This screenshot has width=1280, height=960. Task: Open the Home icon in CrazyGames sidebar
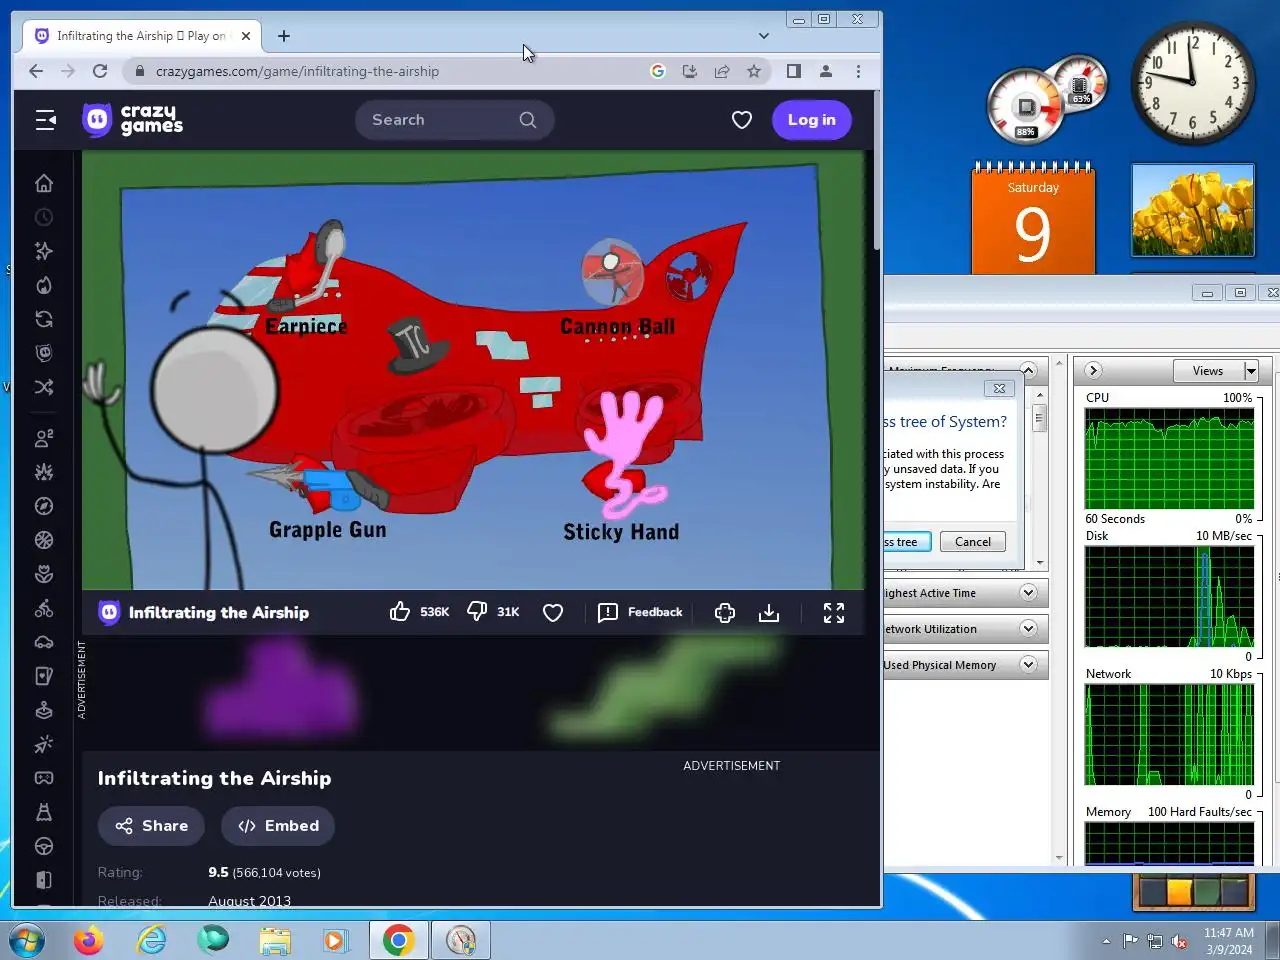pyautogui.click(x=44, y=183)
